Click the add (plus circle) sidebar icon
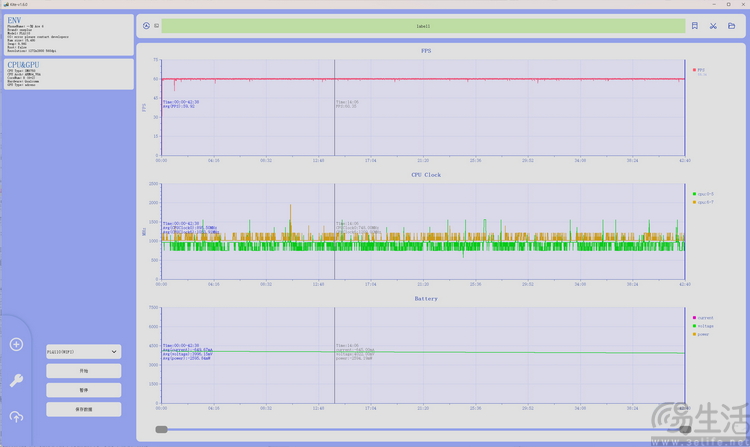 (x=16, y=345)
